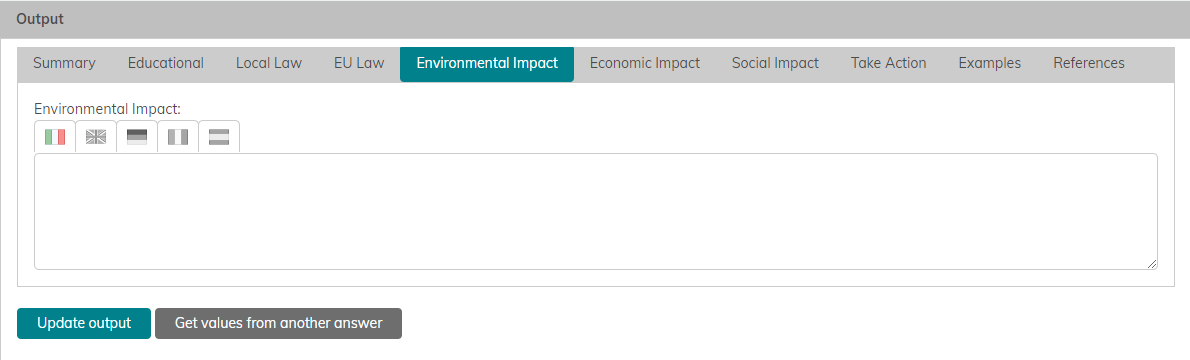Open the Summary tab
The width and height of the screenshot is (1190, 360).
[65, 64]
